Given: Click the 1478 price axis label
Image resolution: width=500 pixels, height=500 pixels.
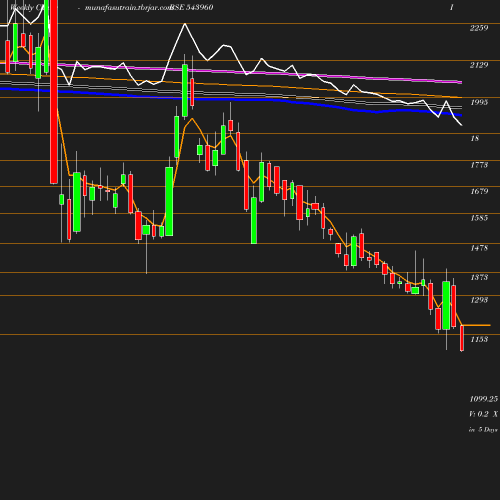Looking at the screenshot, I should [479, 248].
